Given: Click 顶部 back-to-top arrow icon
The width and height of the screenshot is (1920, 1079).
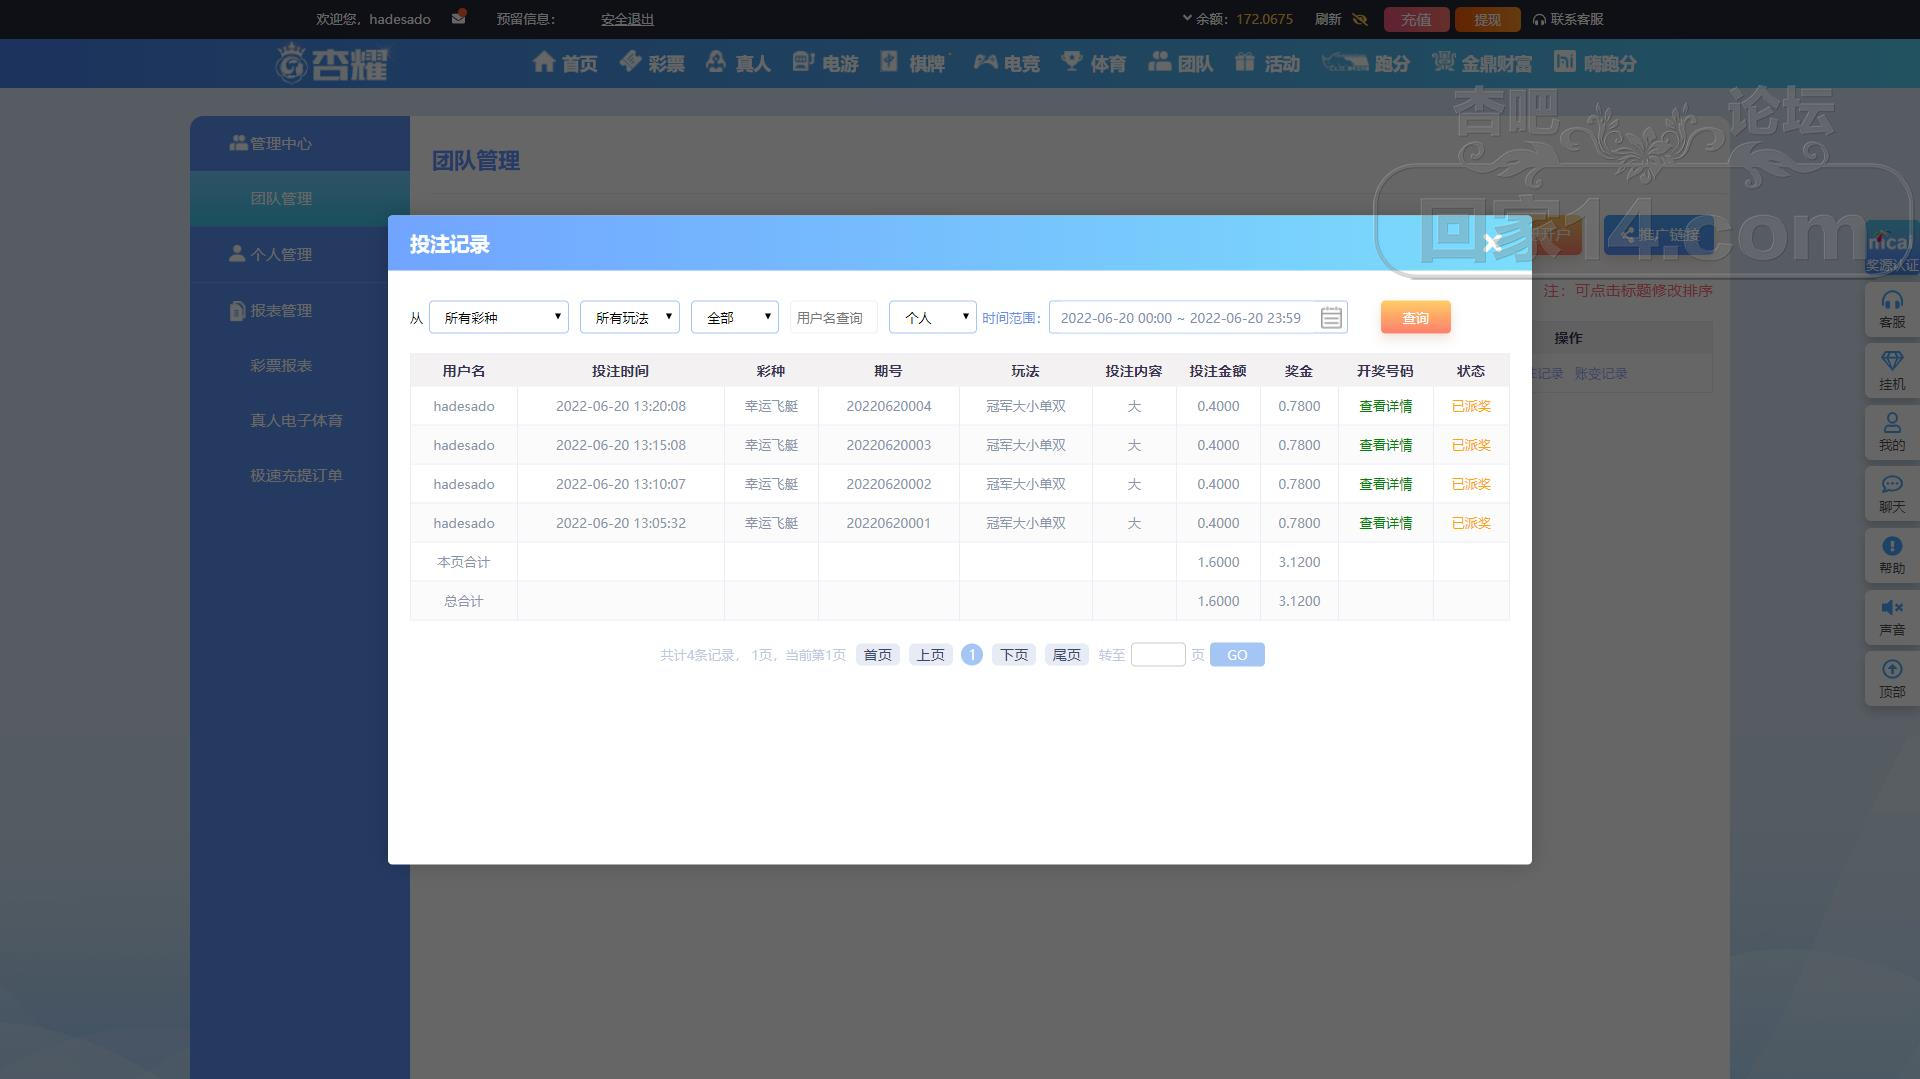Looking at the screenshot, I should tap(1892, 679).
